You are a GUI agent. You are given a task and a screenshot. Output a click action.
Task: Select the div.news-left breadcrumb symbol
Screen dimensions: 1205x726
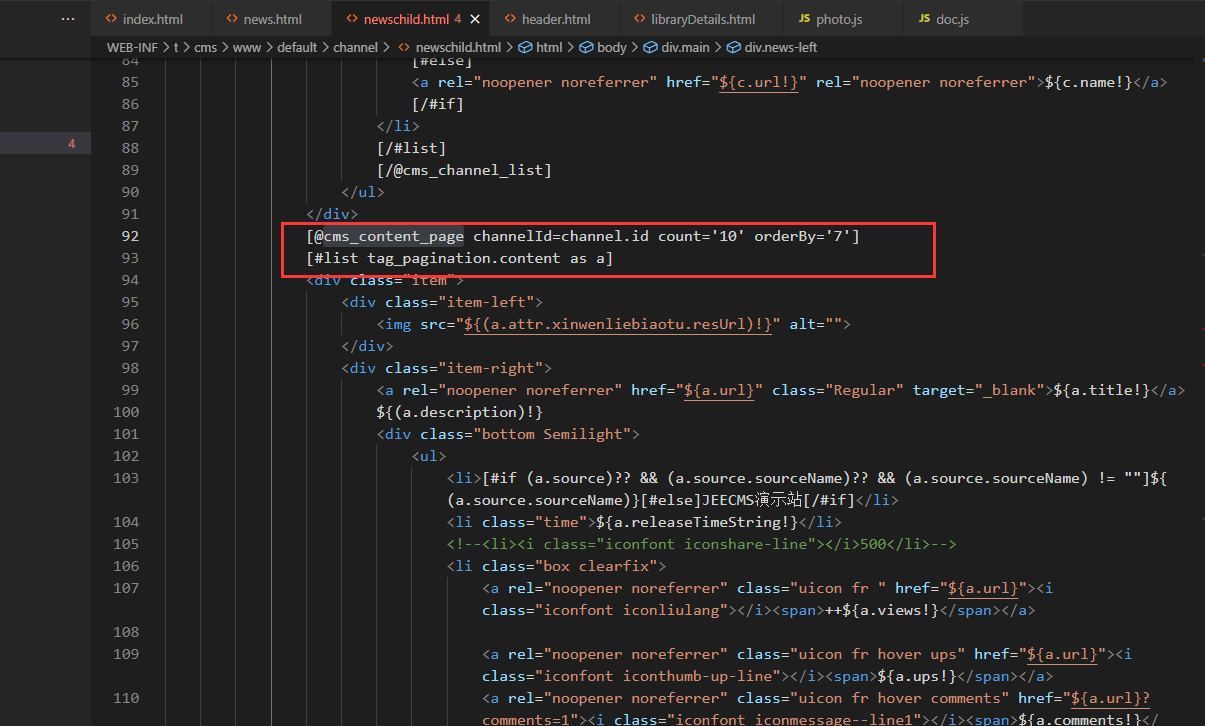780,47
